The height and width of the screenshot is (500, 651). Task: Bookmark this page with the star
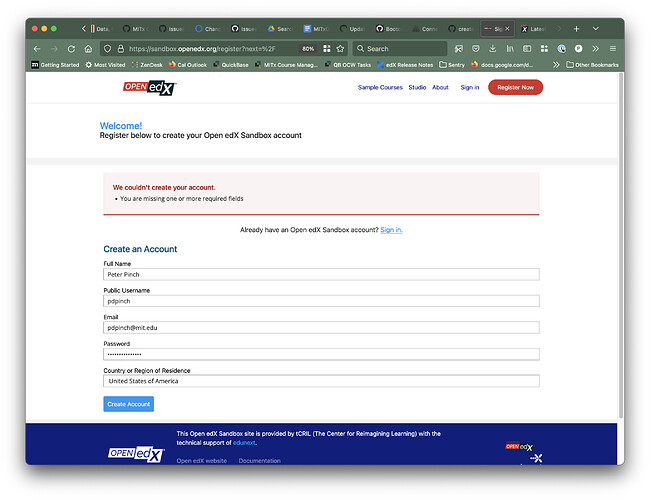pos(340,49)
